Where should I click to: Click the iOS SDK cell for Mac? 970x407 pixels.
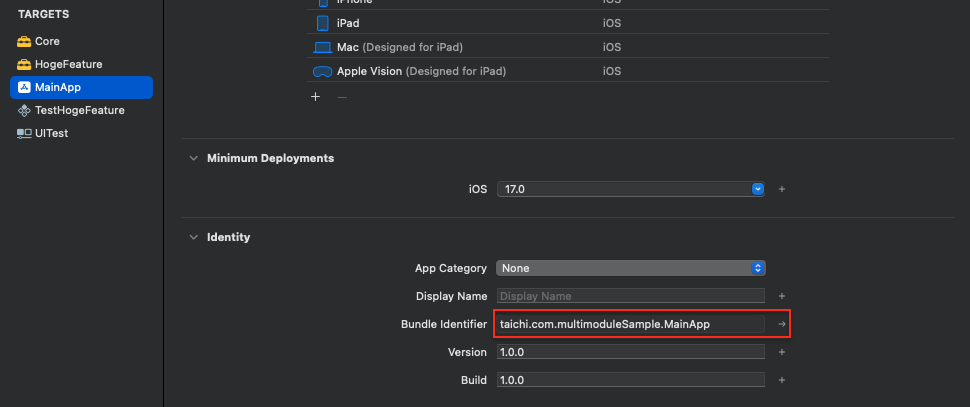(612, 47)
